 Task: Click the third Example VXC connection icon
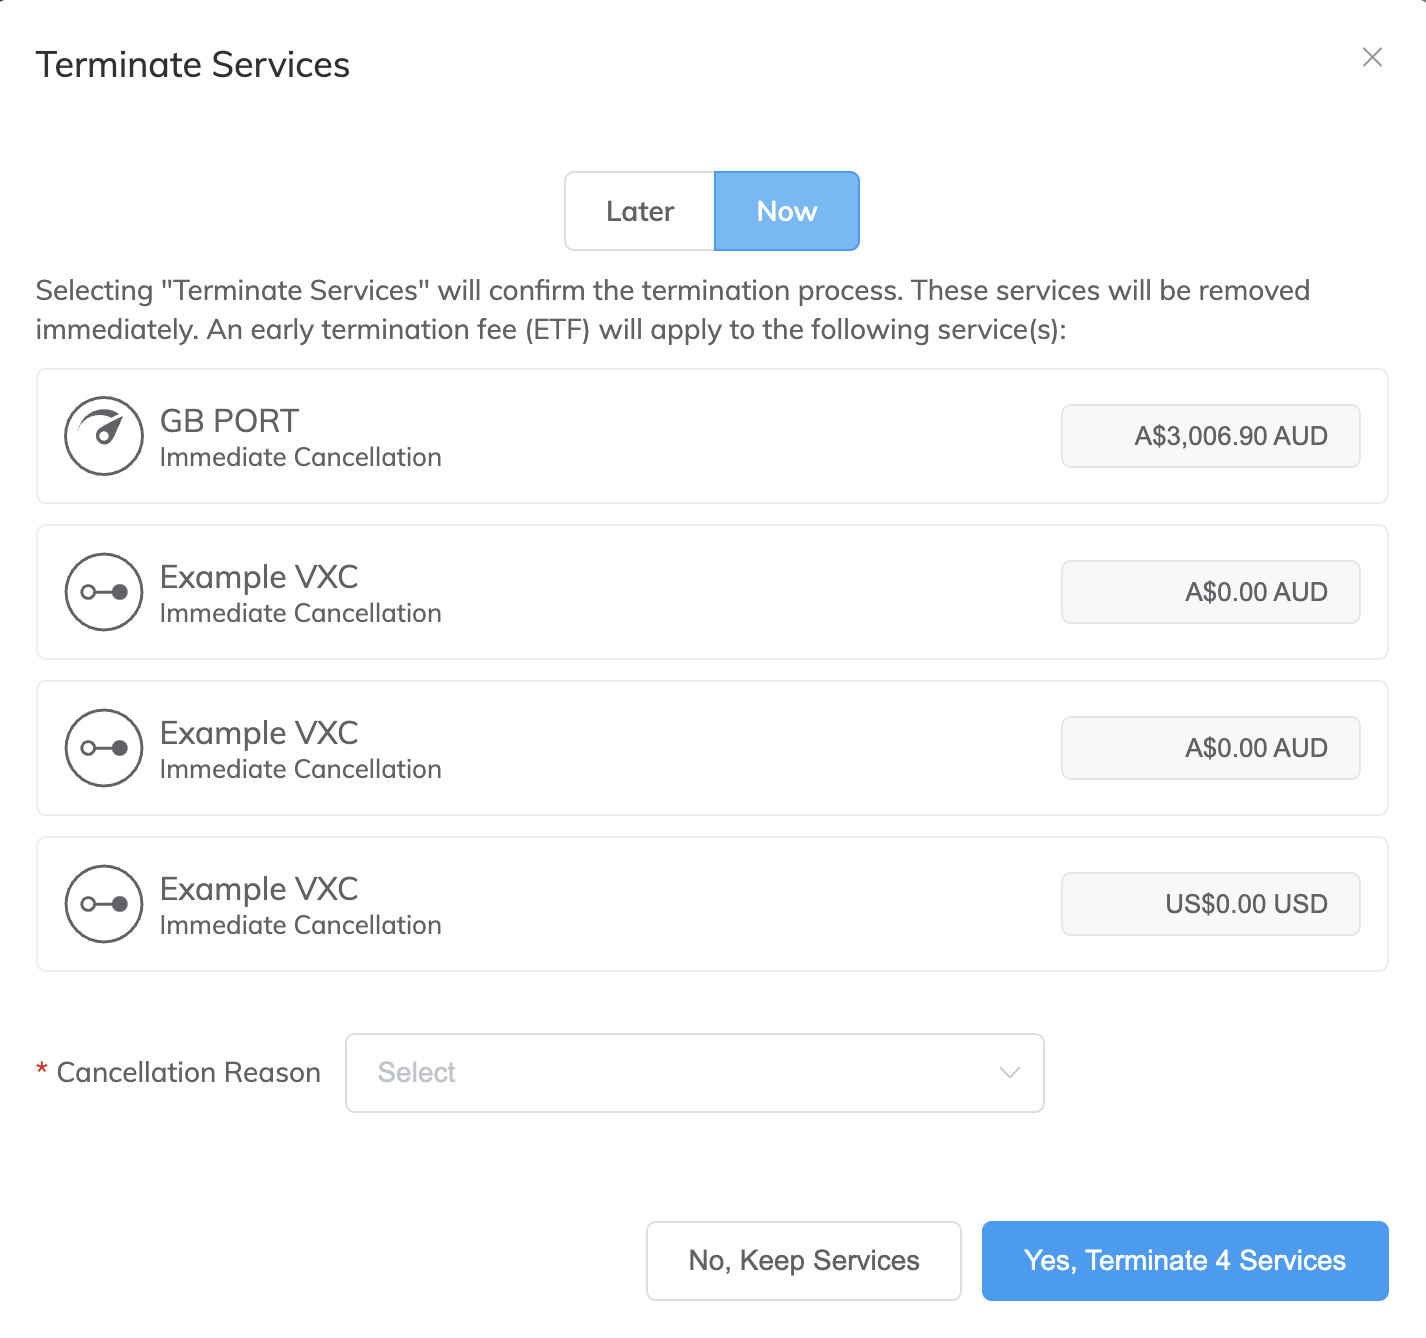104,904
